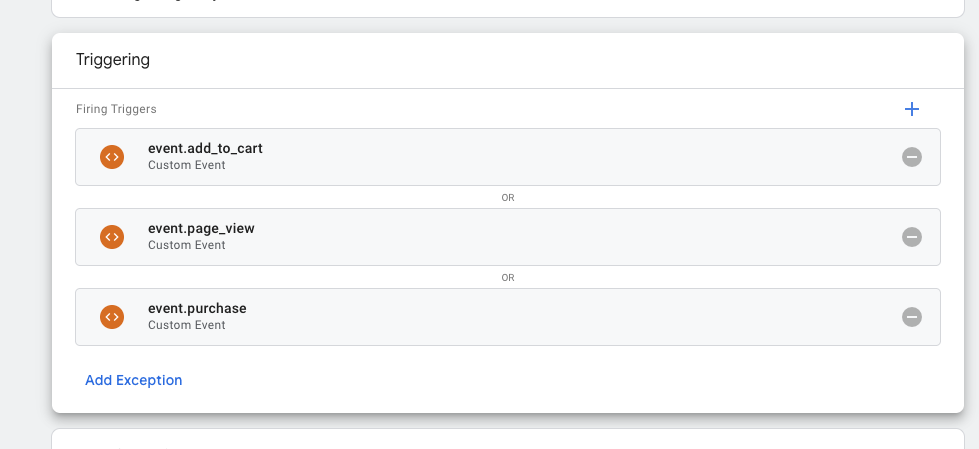
Task: Click the Firing Triggers label
Action: click(116, 109)
